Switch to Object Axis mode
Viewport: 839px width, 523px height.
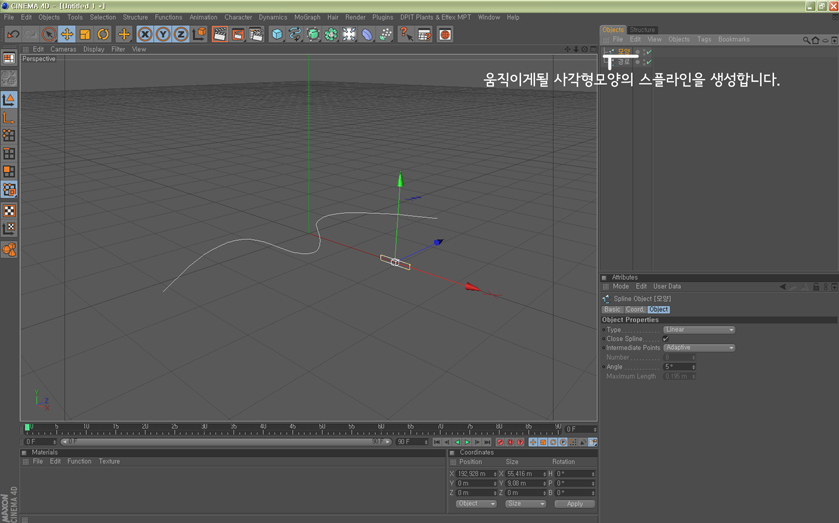click(x=9, y=118)
